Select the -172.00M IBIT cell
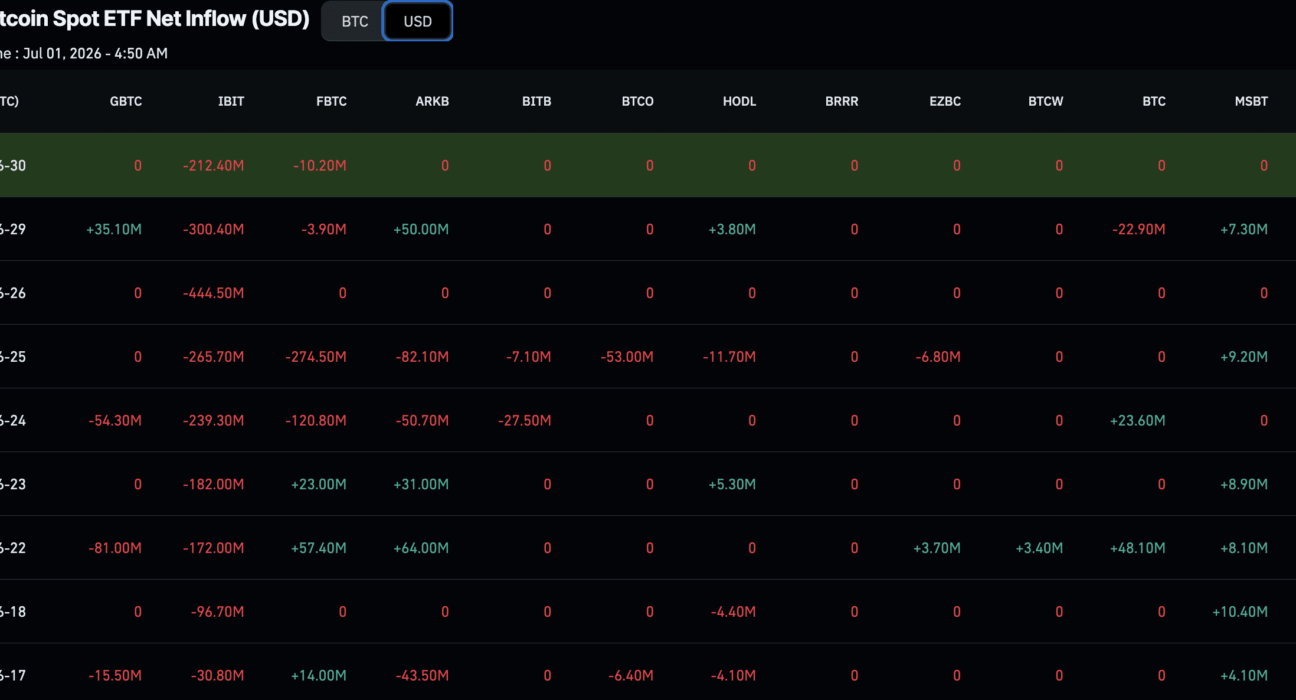The width and height of the screenshot is (1296, 700). (x=213, y=548)
